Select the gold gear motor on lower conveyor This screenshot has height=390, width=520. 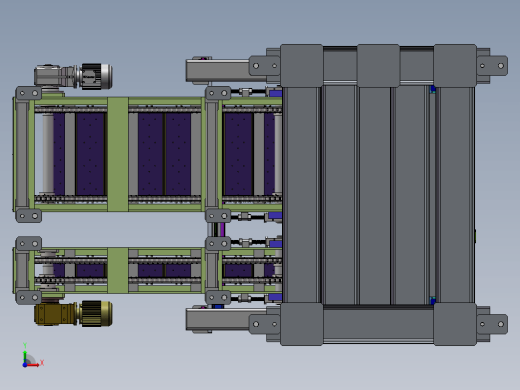click(x=73, y=313)
